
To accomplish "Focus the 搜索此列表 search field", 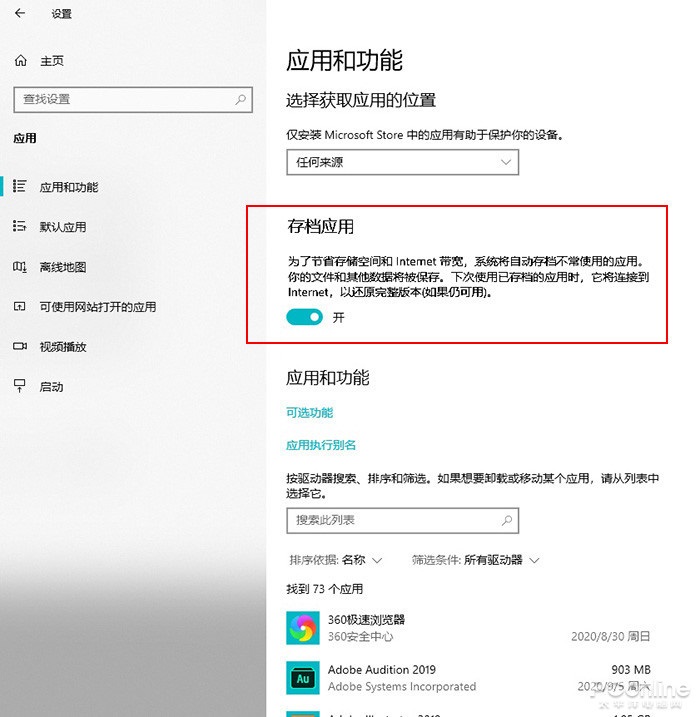I will tap(402, 520).
